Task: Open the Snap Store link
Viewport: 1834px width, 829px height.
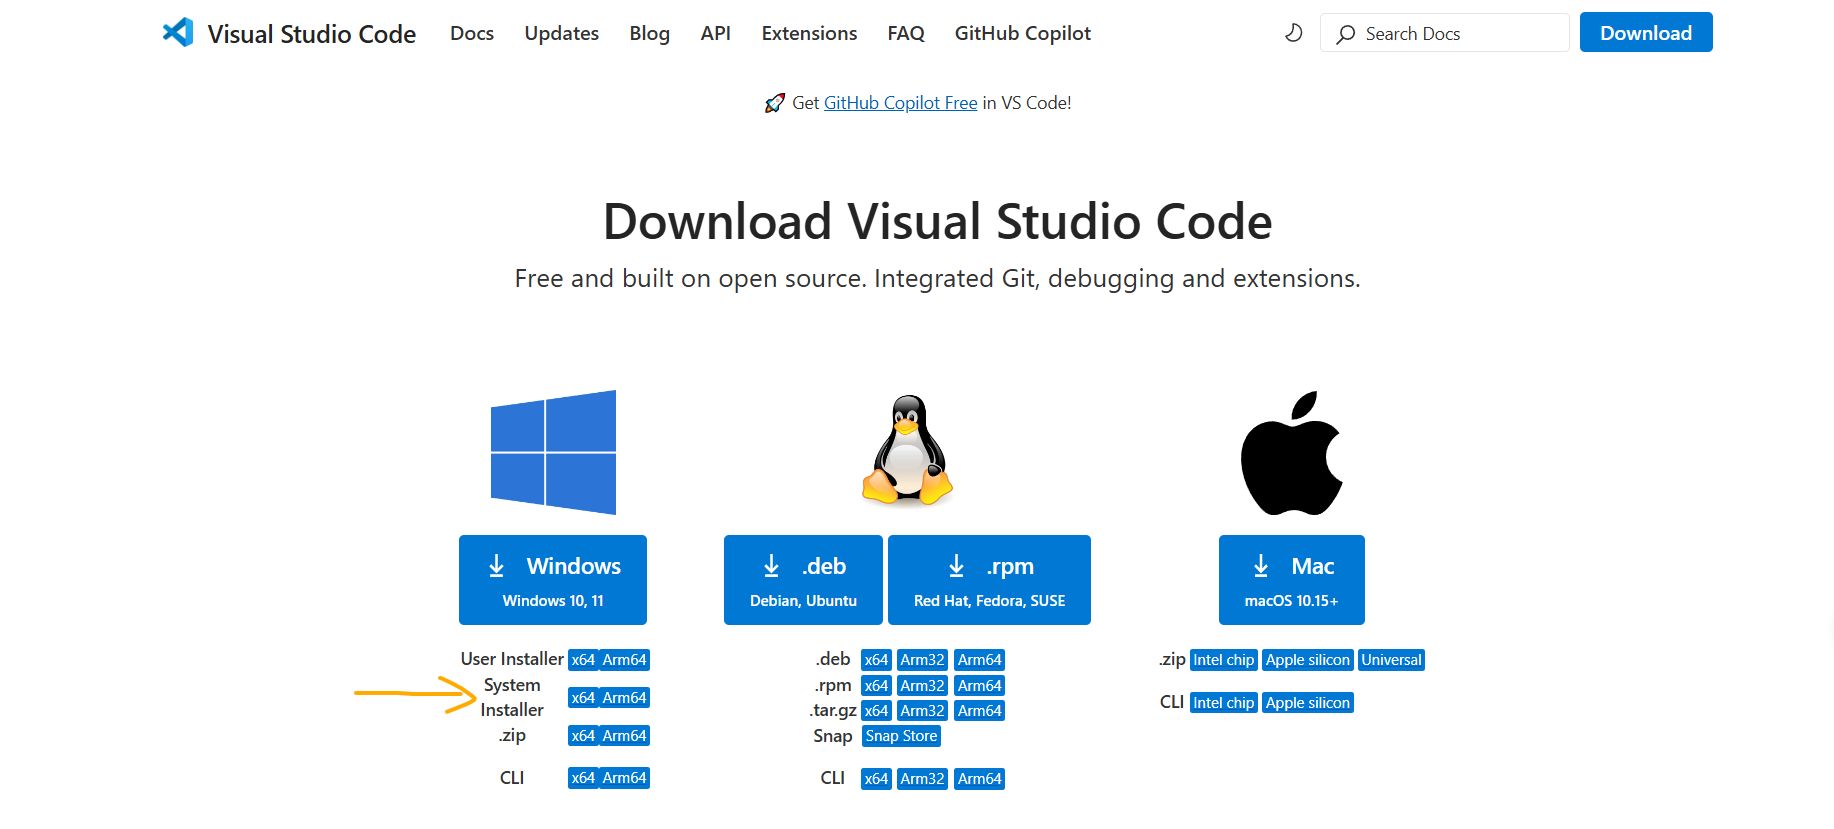Action: tap(901, 736)
